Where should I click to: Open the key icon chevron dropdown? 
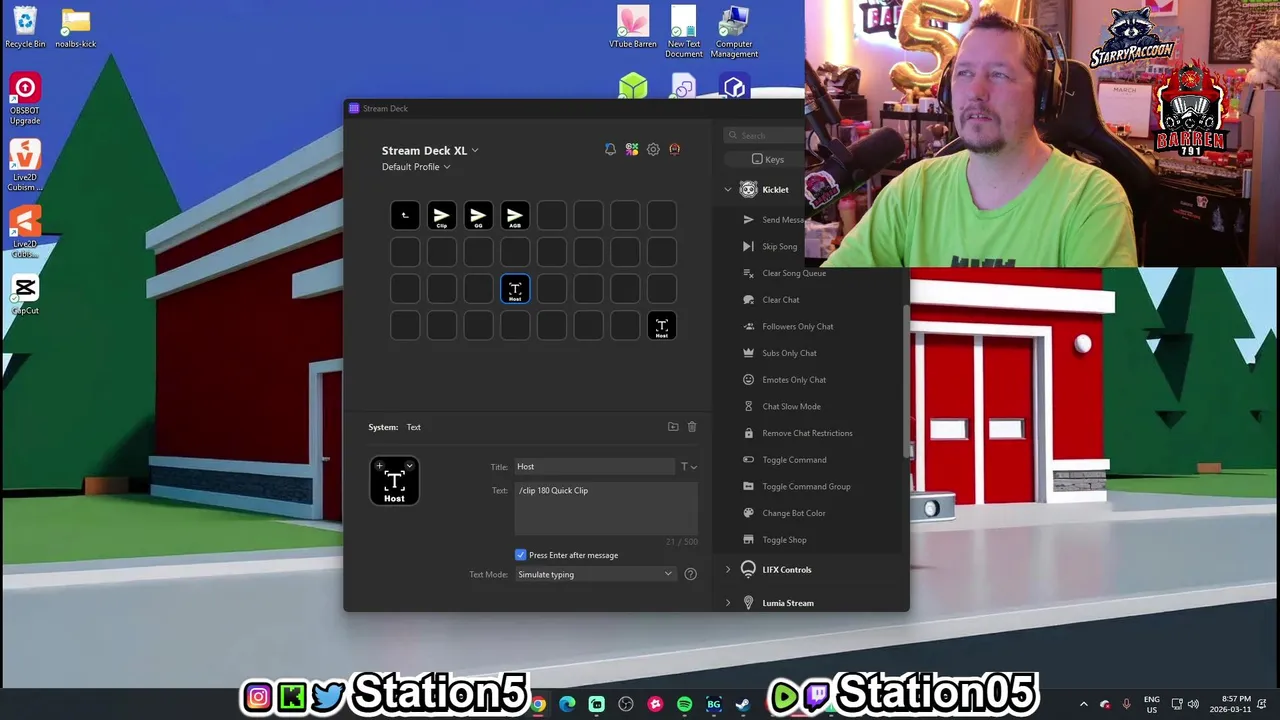409,466
